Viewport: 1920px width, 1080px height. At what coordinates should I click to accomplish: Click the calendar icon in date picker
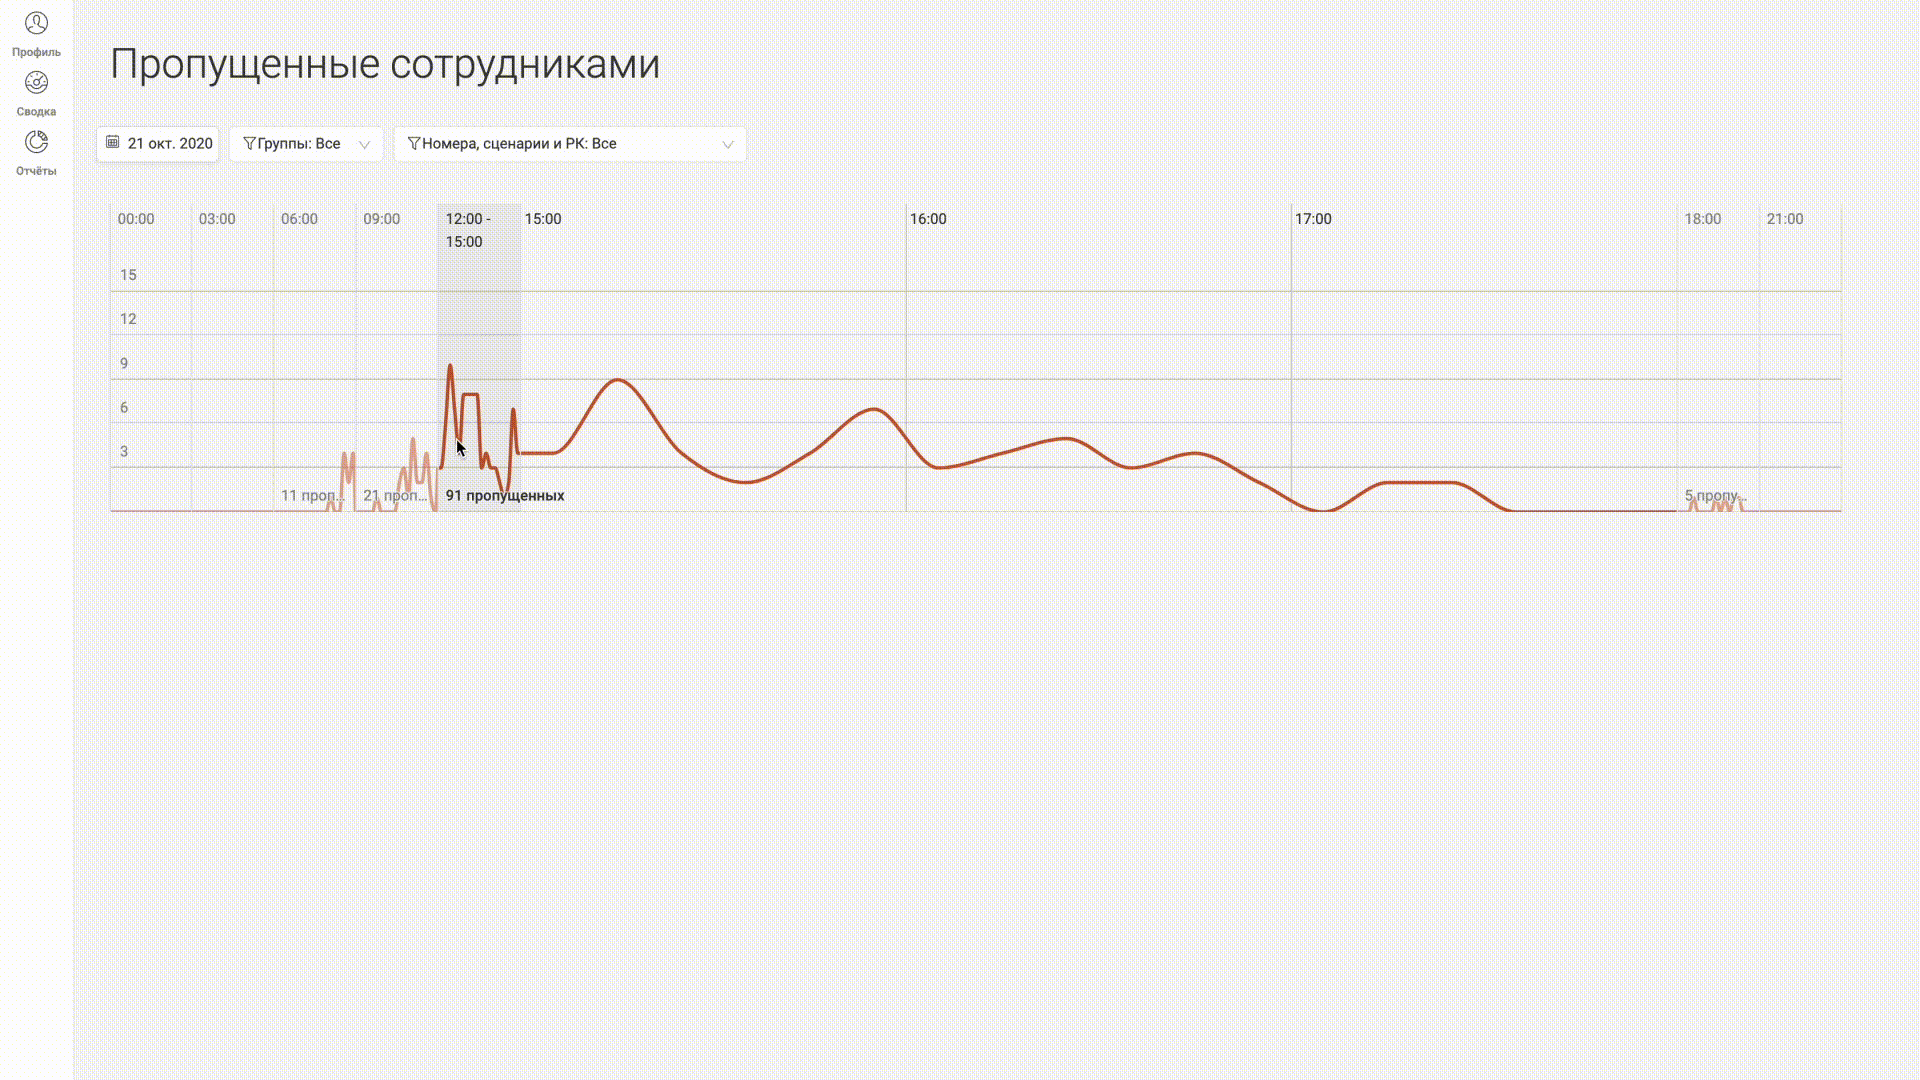pos(113,143)
